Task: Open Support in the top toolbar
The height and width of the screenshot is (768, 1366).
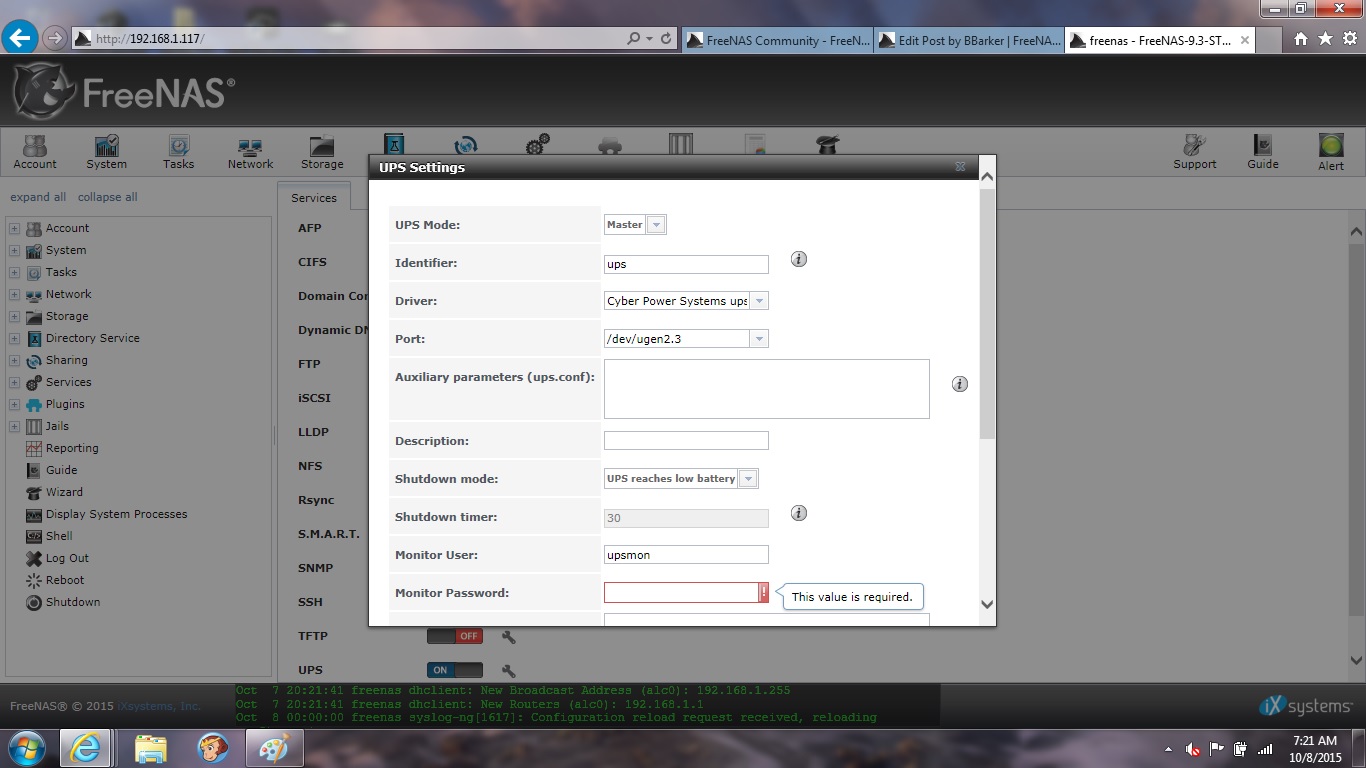Action: (1195, 152)
